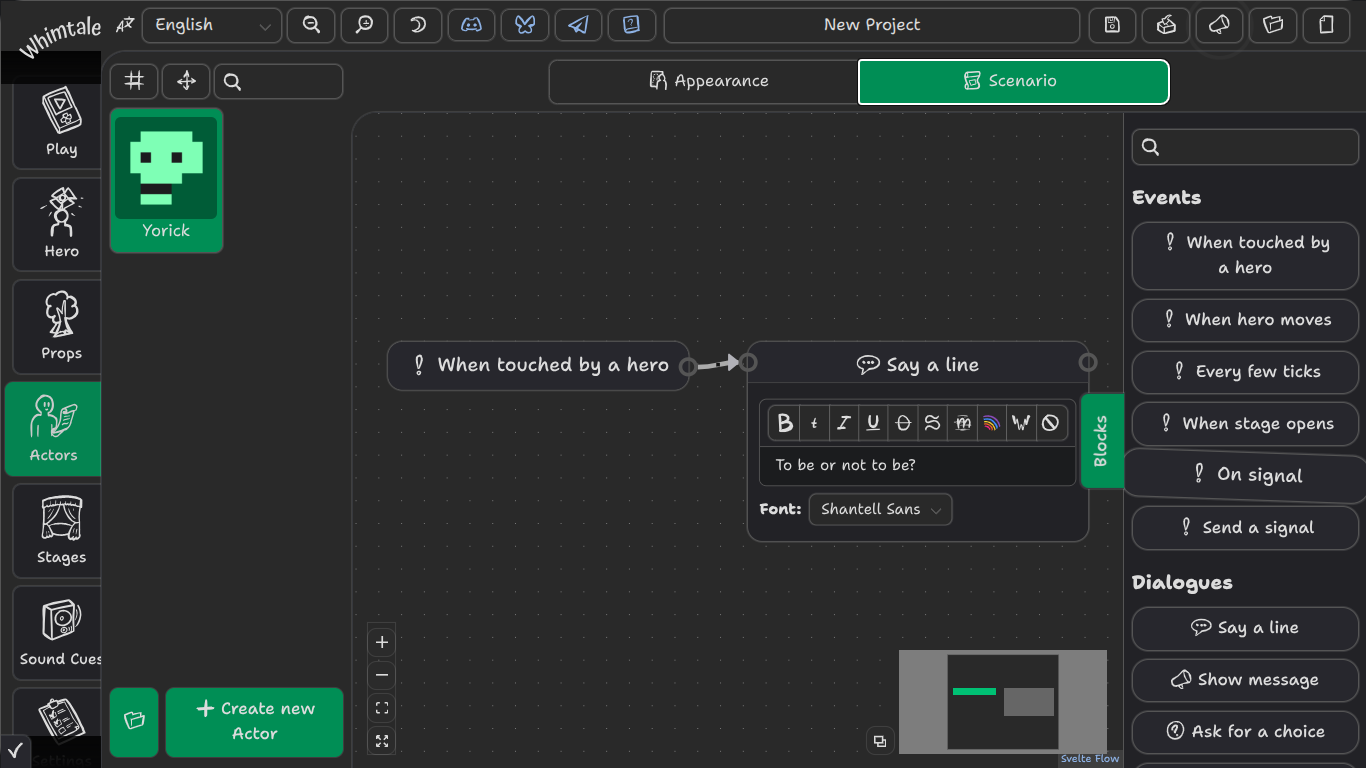
Task: Add 'Send a signal' event block
Action: pyautogui.click(x=1246, y=528)
